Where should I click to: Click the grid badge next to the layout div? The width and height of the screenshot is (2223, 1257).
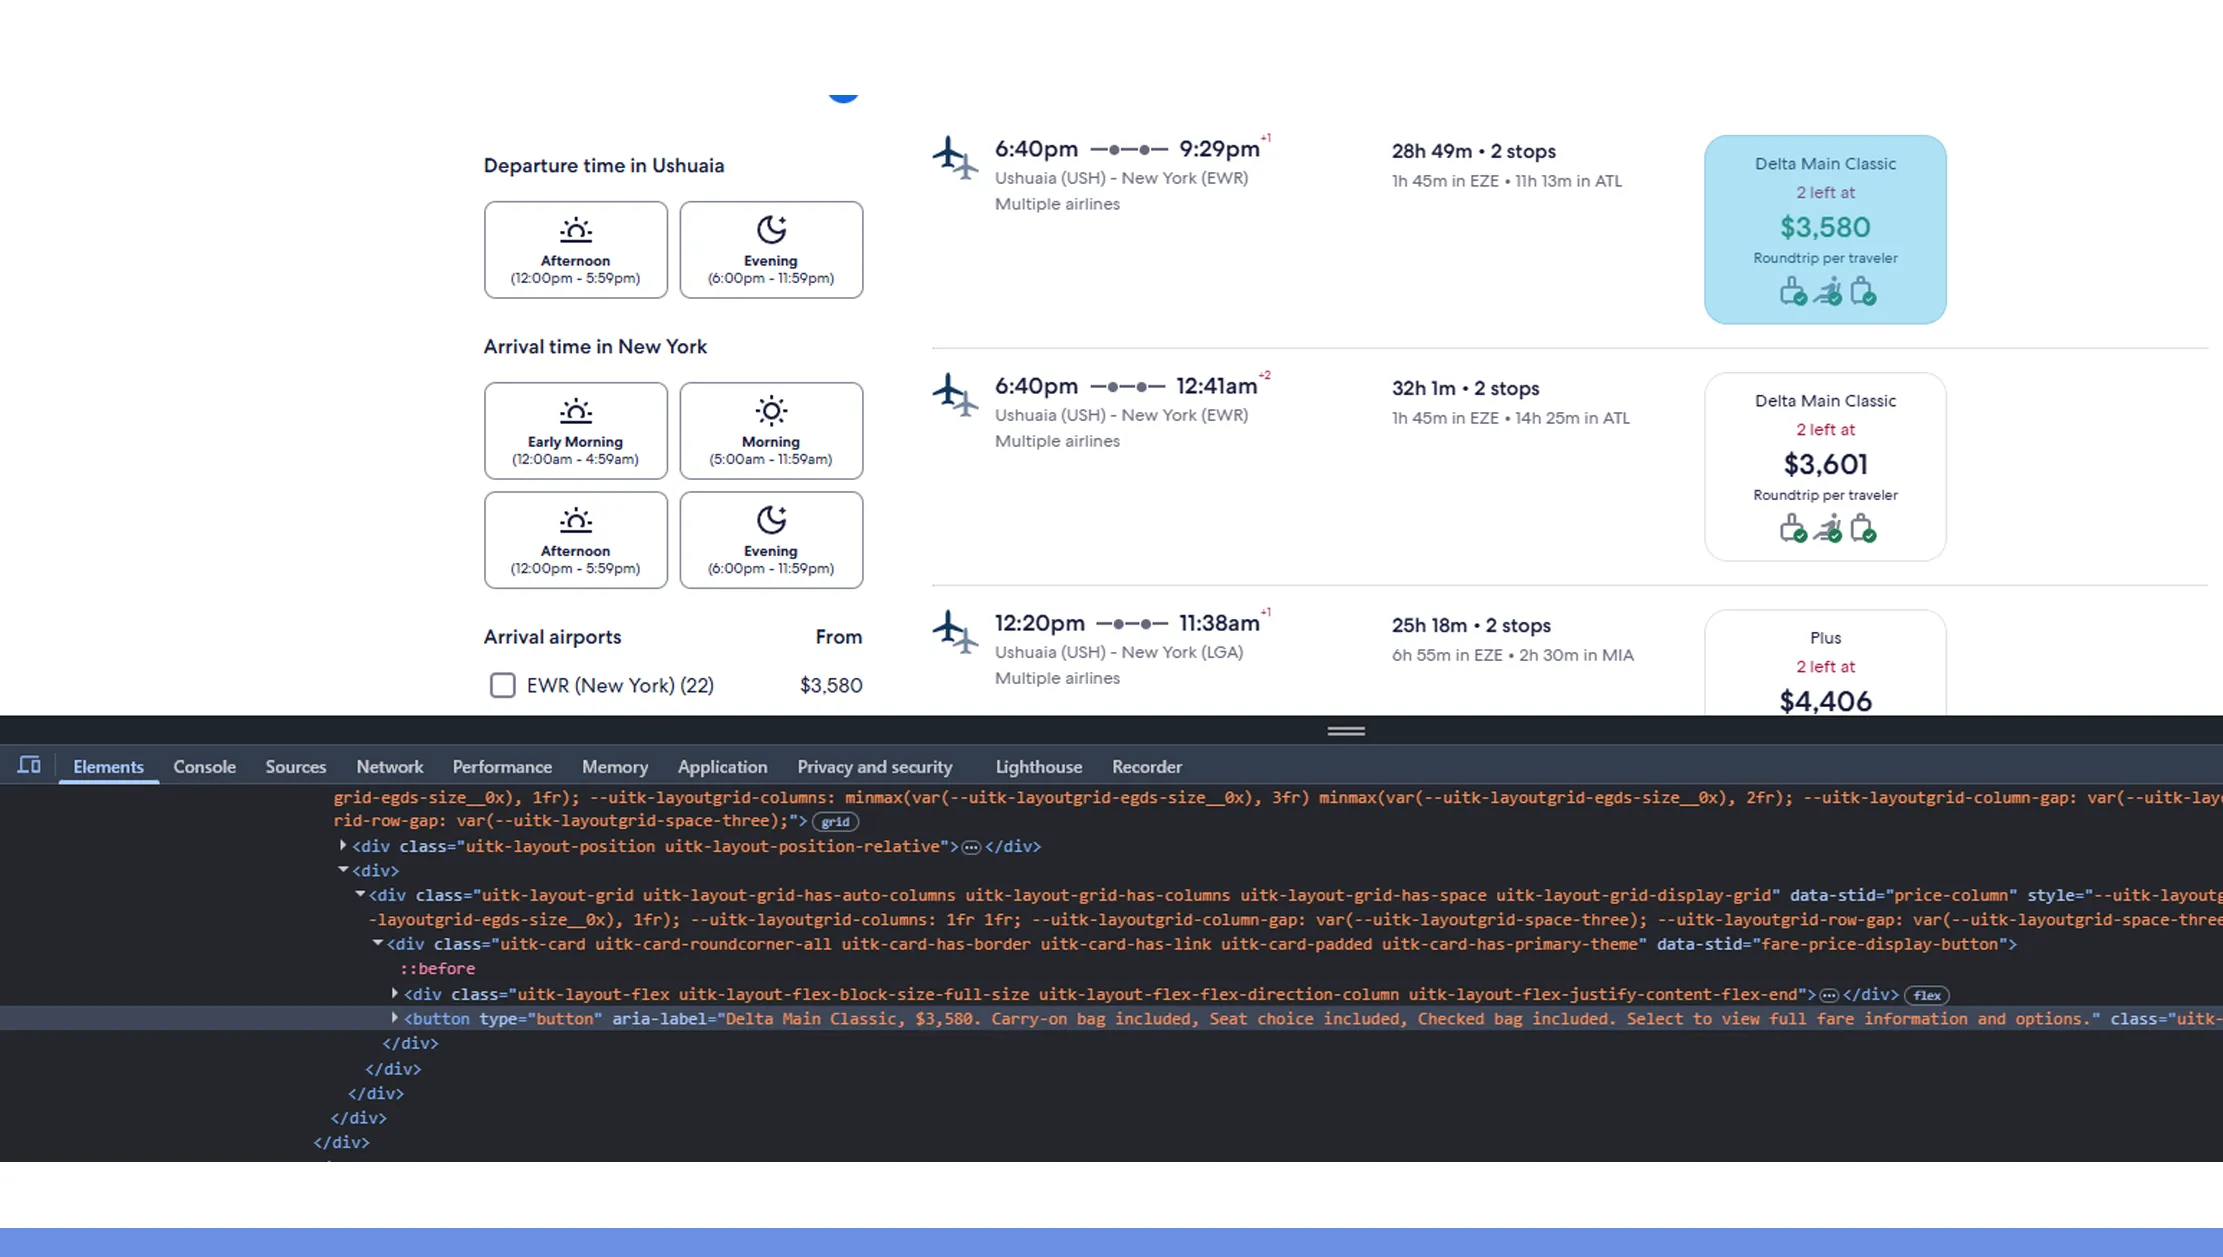(836, 821)
